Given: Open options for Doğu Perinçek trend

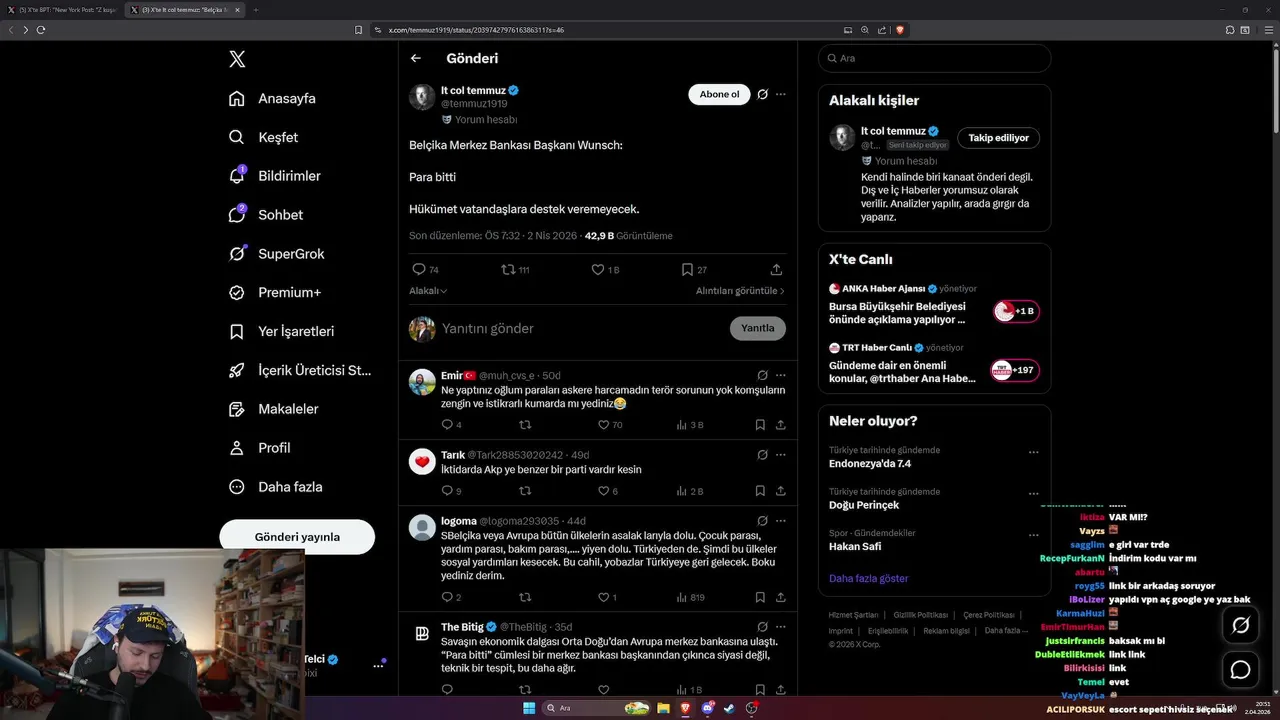Looking at the screenshot, I should [x=1033, y=493].
